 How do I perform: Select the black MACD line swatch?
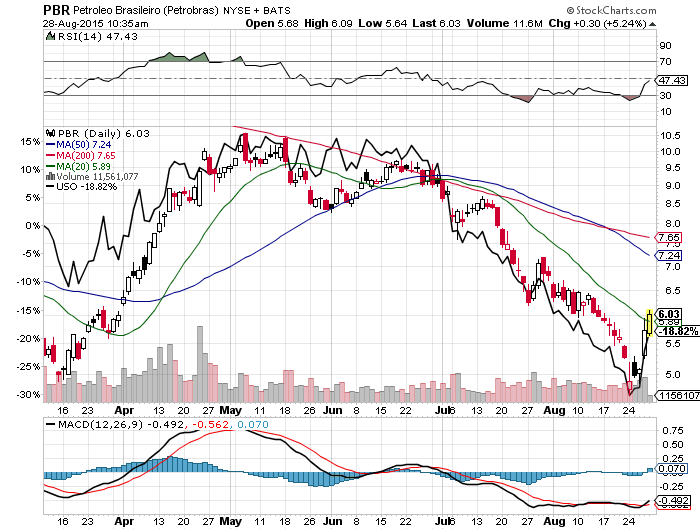(50, 424)
